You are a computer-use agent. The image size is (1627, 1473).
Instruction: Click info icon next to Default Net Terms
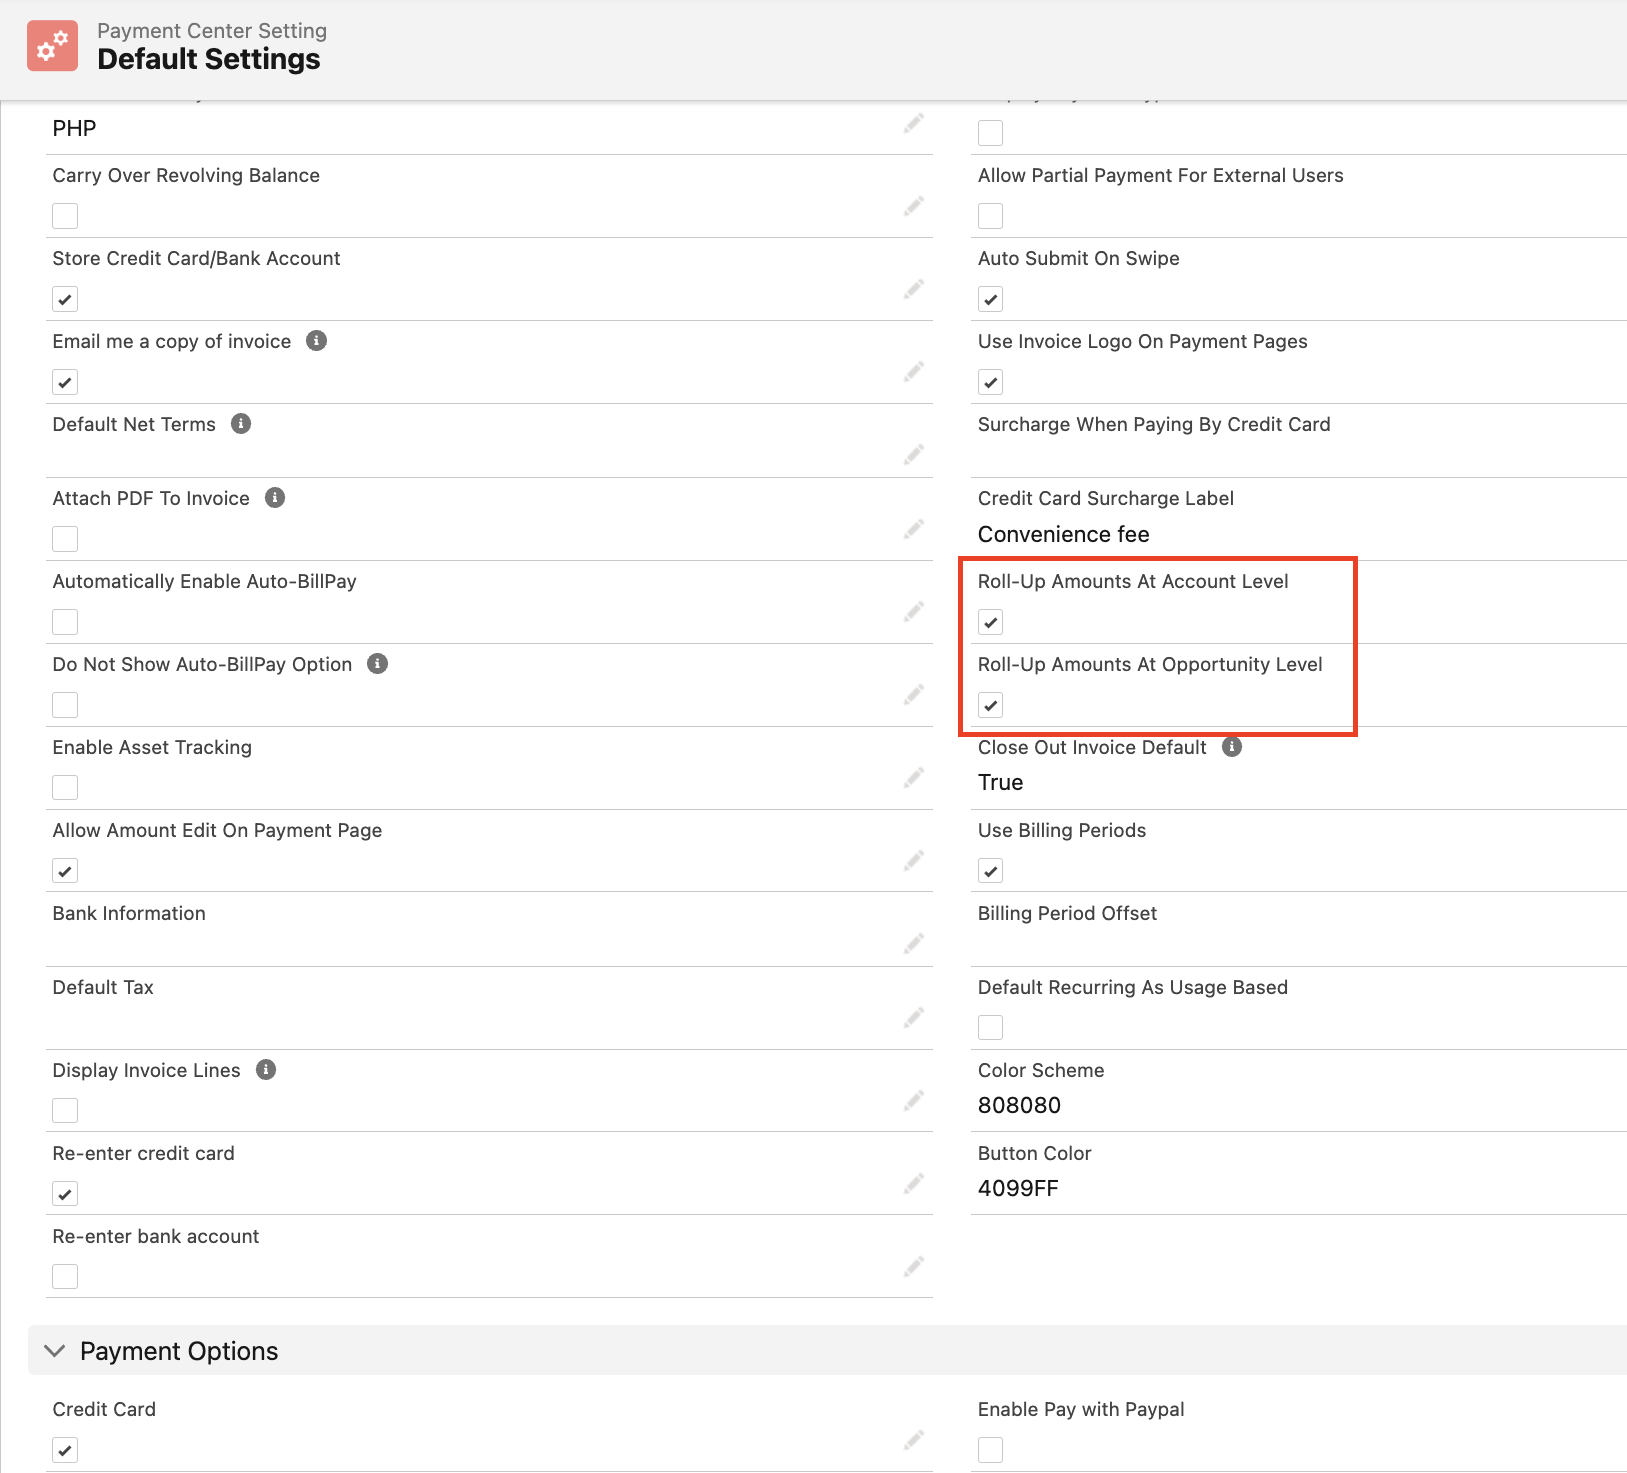tap(241, 424)
